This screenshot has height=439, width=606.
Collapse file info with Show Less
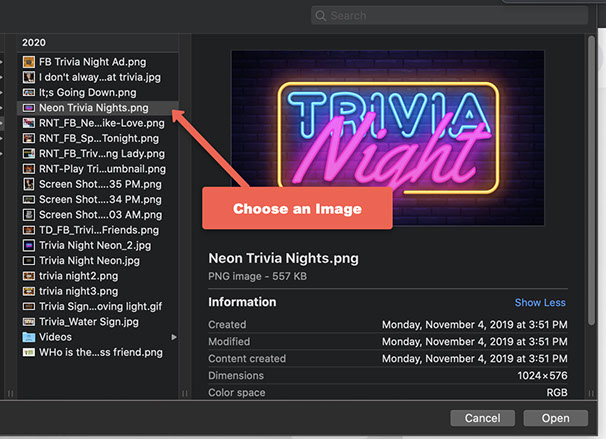(x=540, y=303)
